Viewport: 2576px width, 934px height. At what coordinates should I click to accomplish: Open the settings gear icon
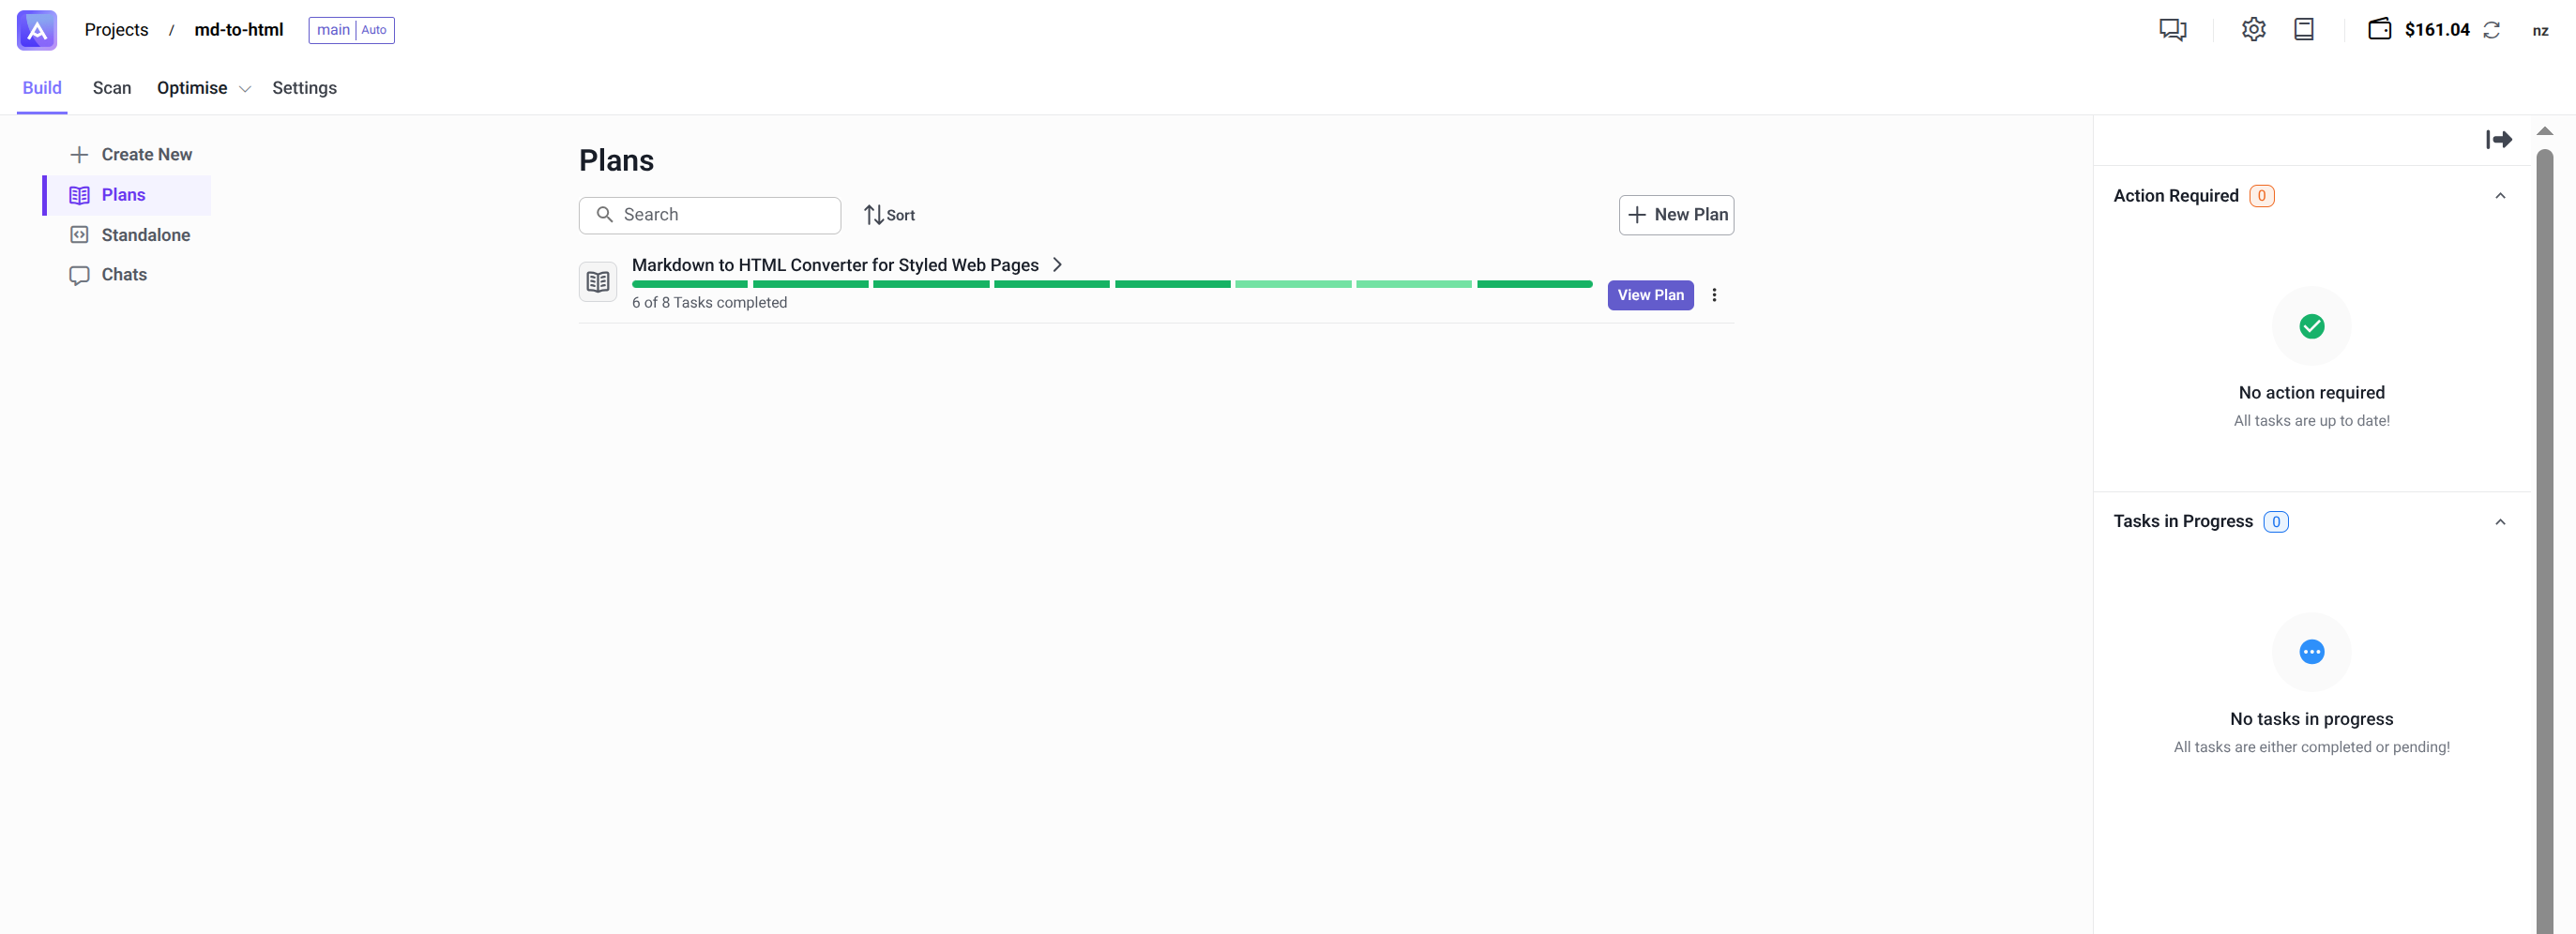tap(2253, 30)
